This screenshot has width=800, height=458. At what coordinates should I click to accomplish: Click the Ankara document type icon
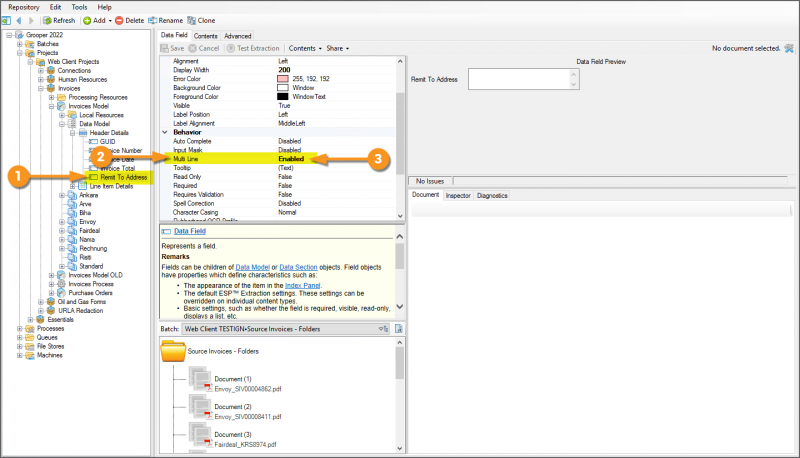point(72,195)
